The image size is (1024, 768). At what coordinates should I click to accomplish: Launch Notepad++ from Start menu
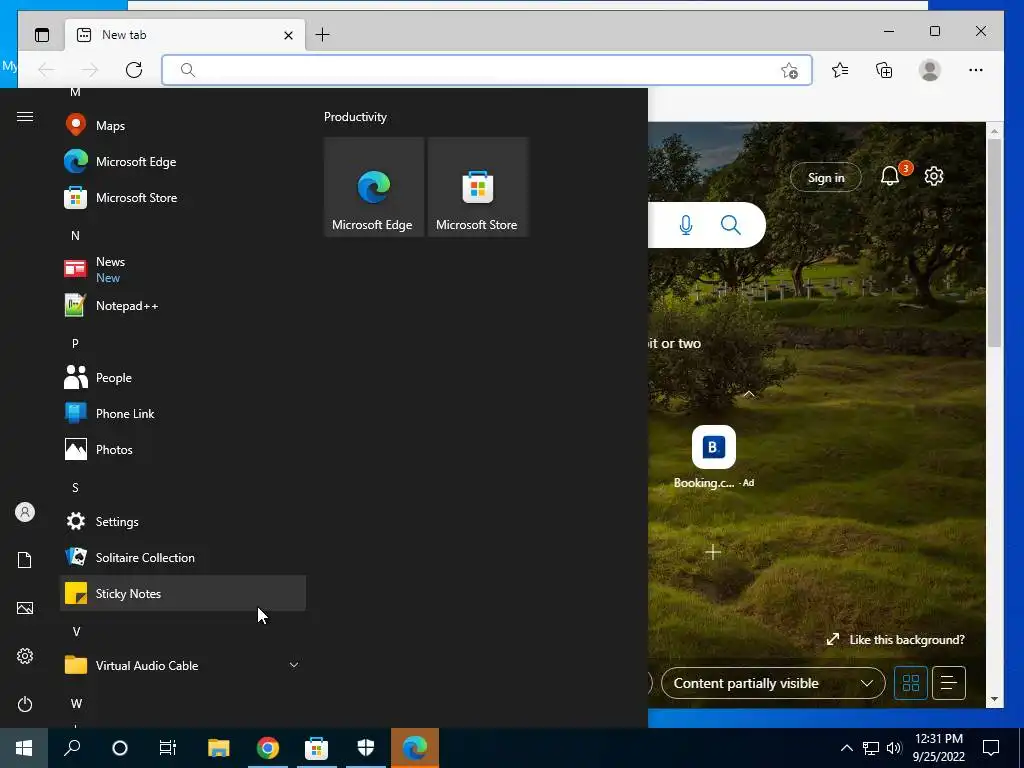(183, 306)
